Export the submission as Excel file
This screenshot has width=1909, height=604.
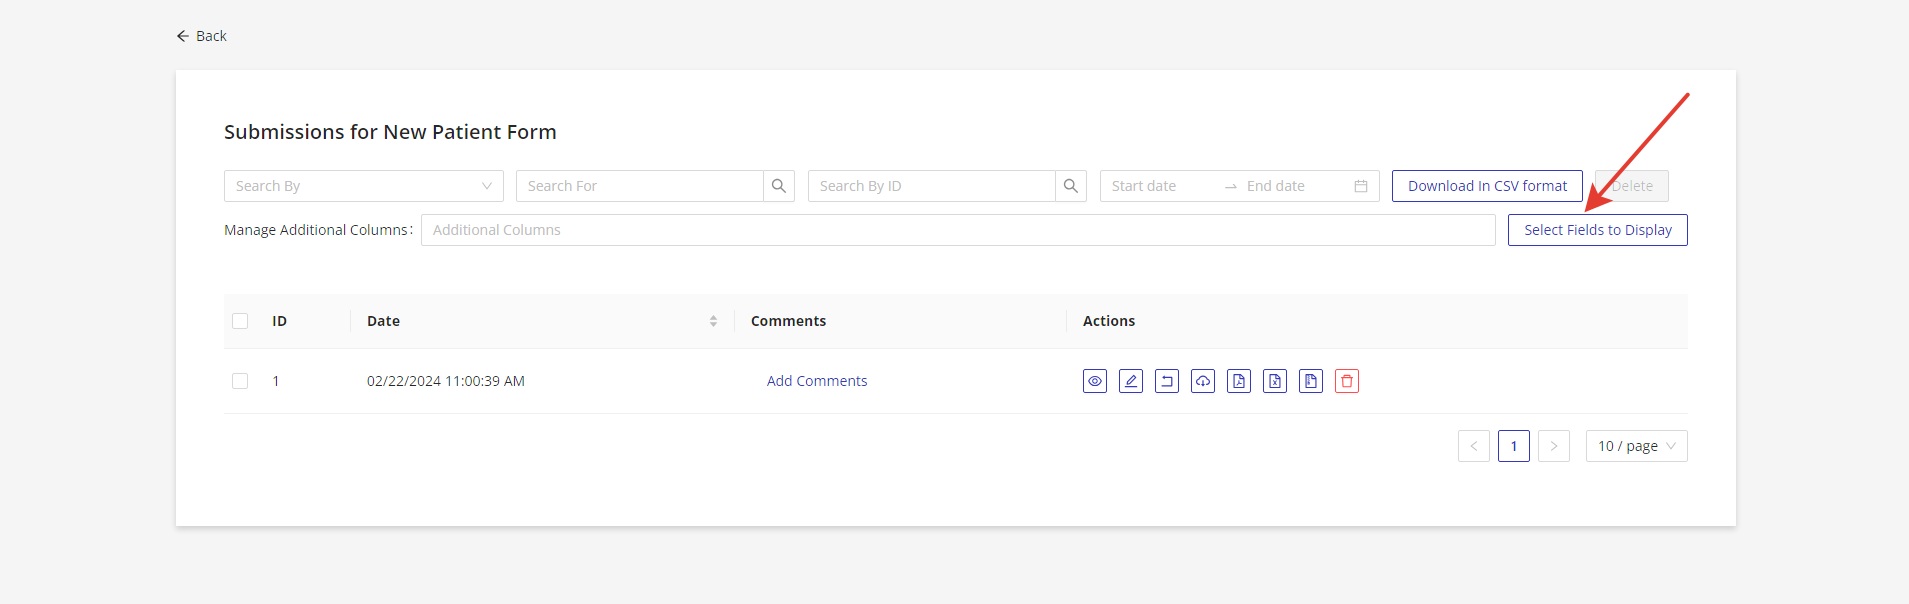tap(1274, 381)
